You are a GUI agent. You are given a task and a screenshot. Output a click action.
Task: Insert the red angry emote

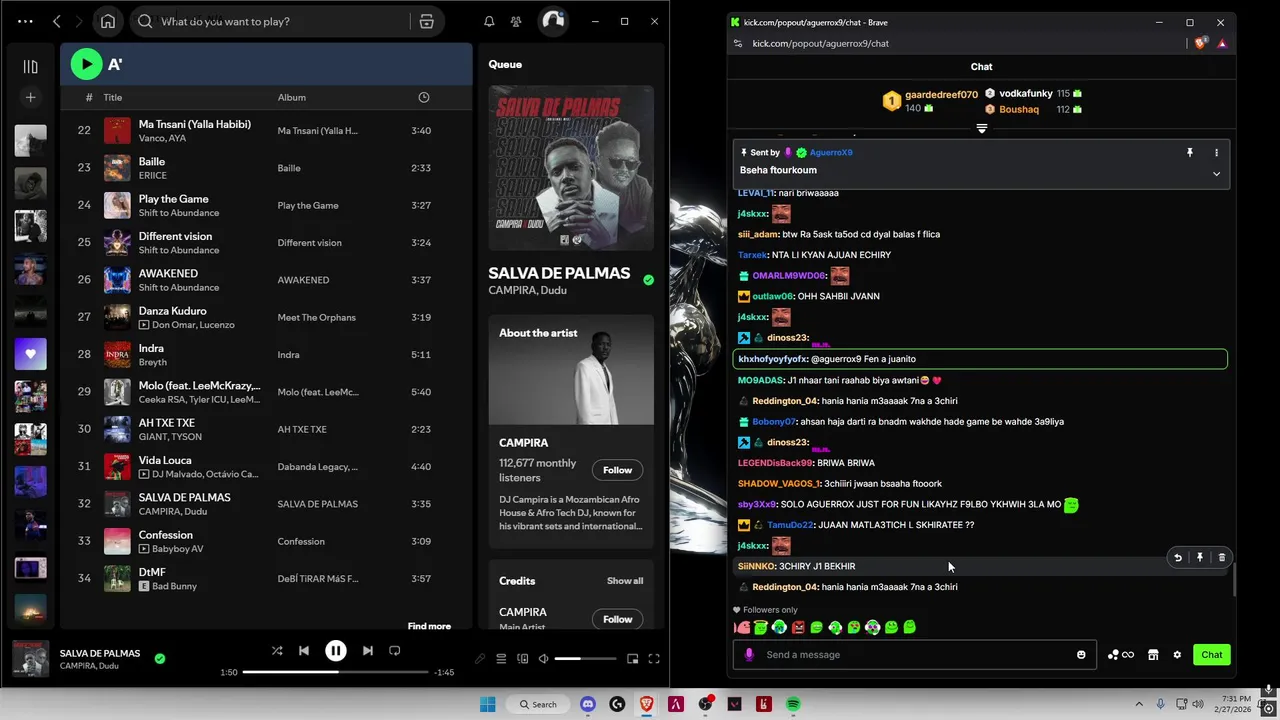click(798, 627)
